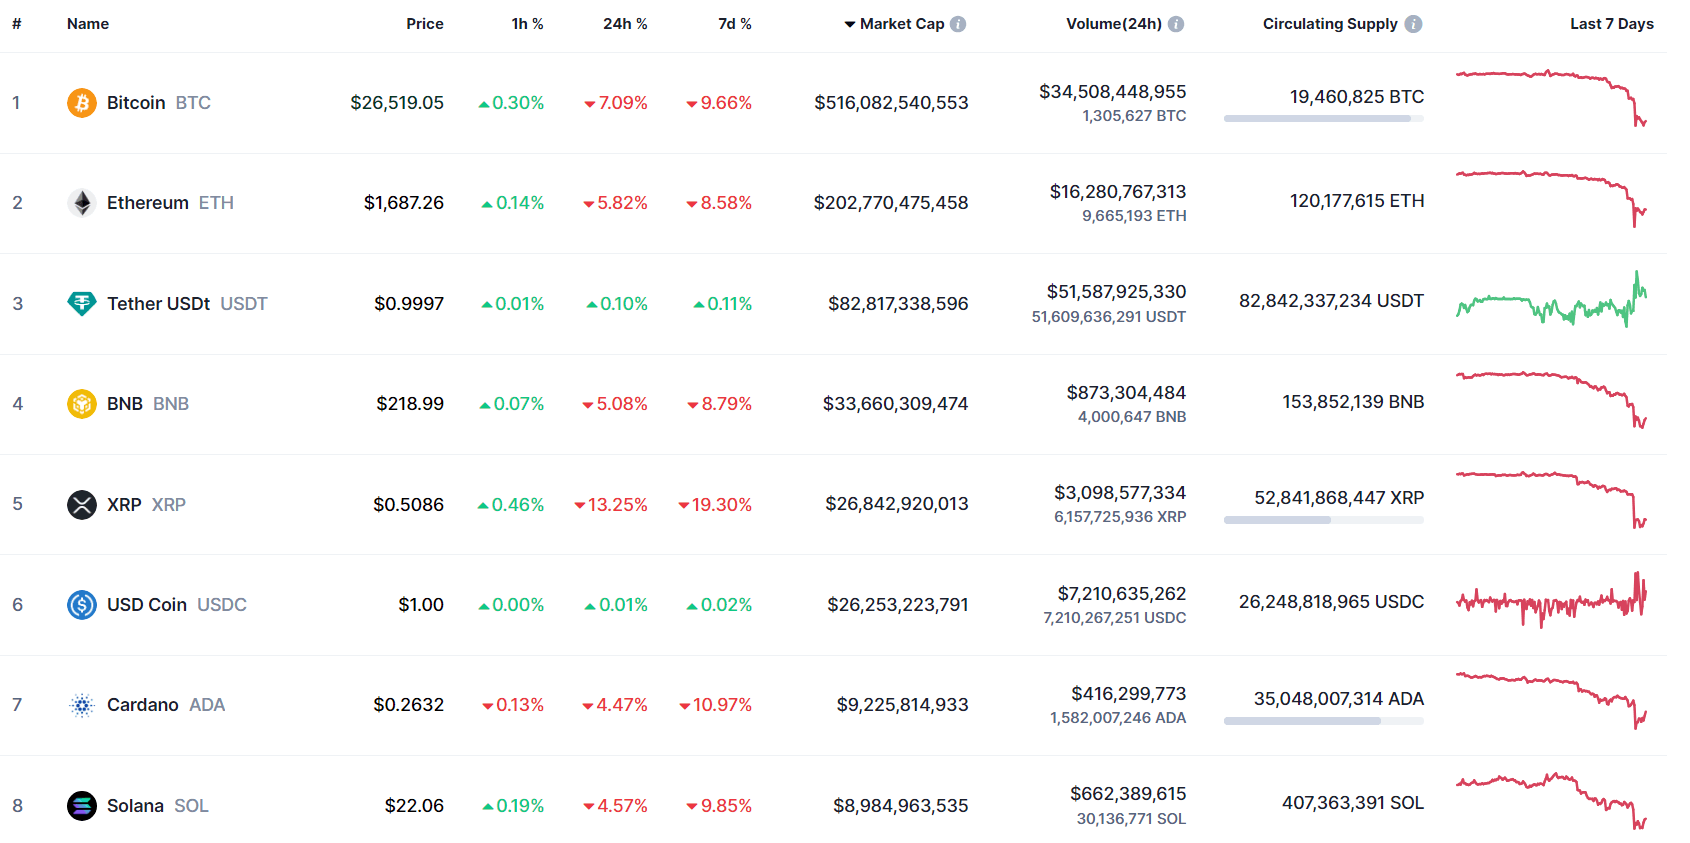Click Ethereum price $1,687.26

point(404,203)
